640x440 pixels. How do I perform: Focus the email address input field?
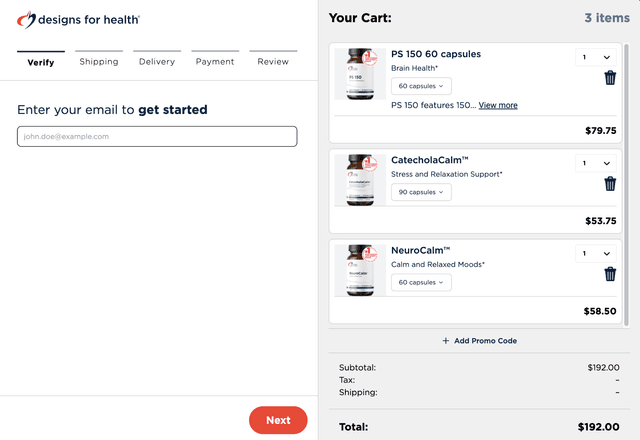pos(157,136)
